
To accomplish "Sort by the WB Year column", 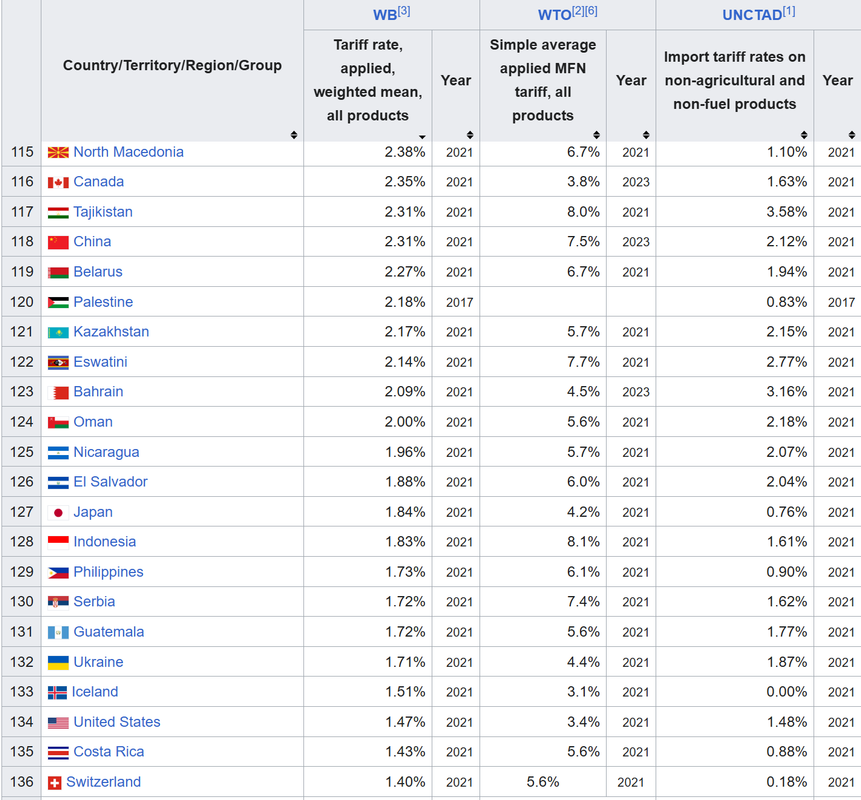I will click(x=470, y=135).
